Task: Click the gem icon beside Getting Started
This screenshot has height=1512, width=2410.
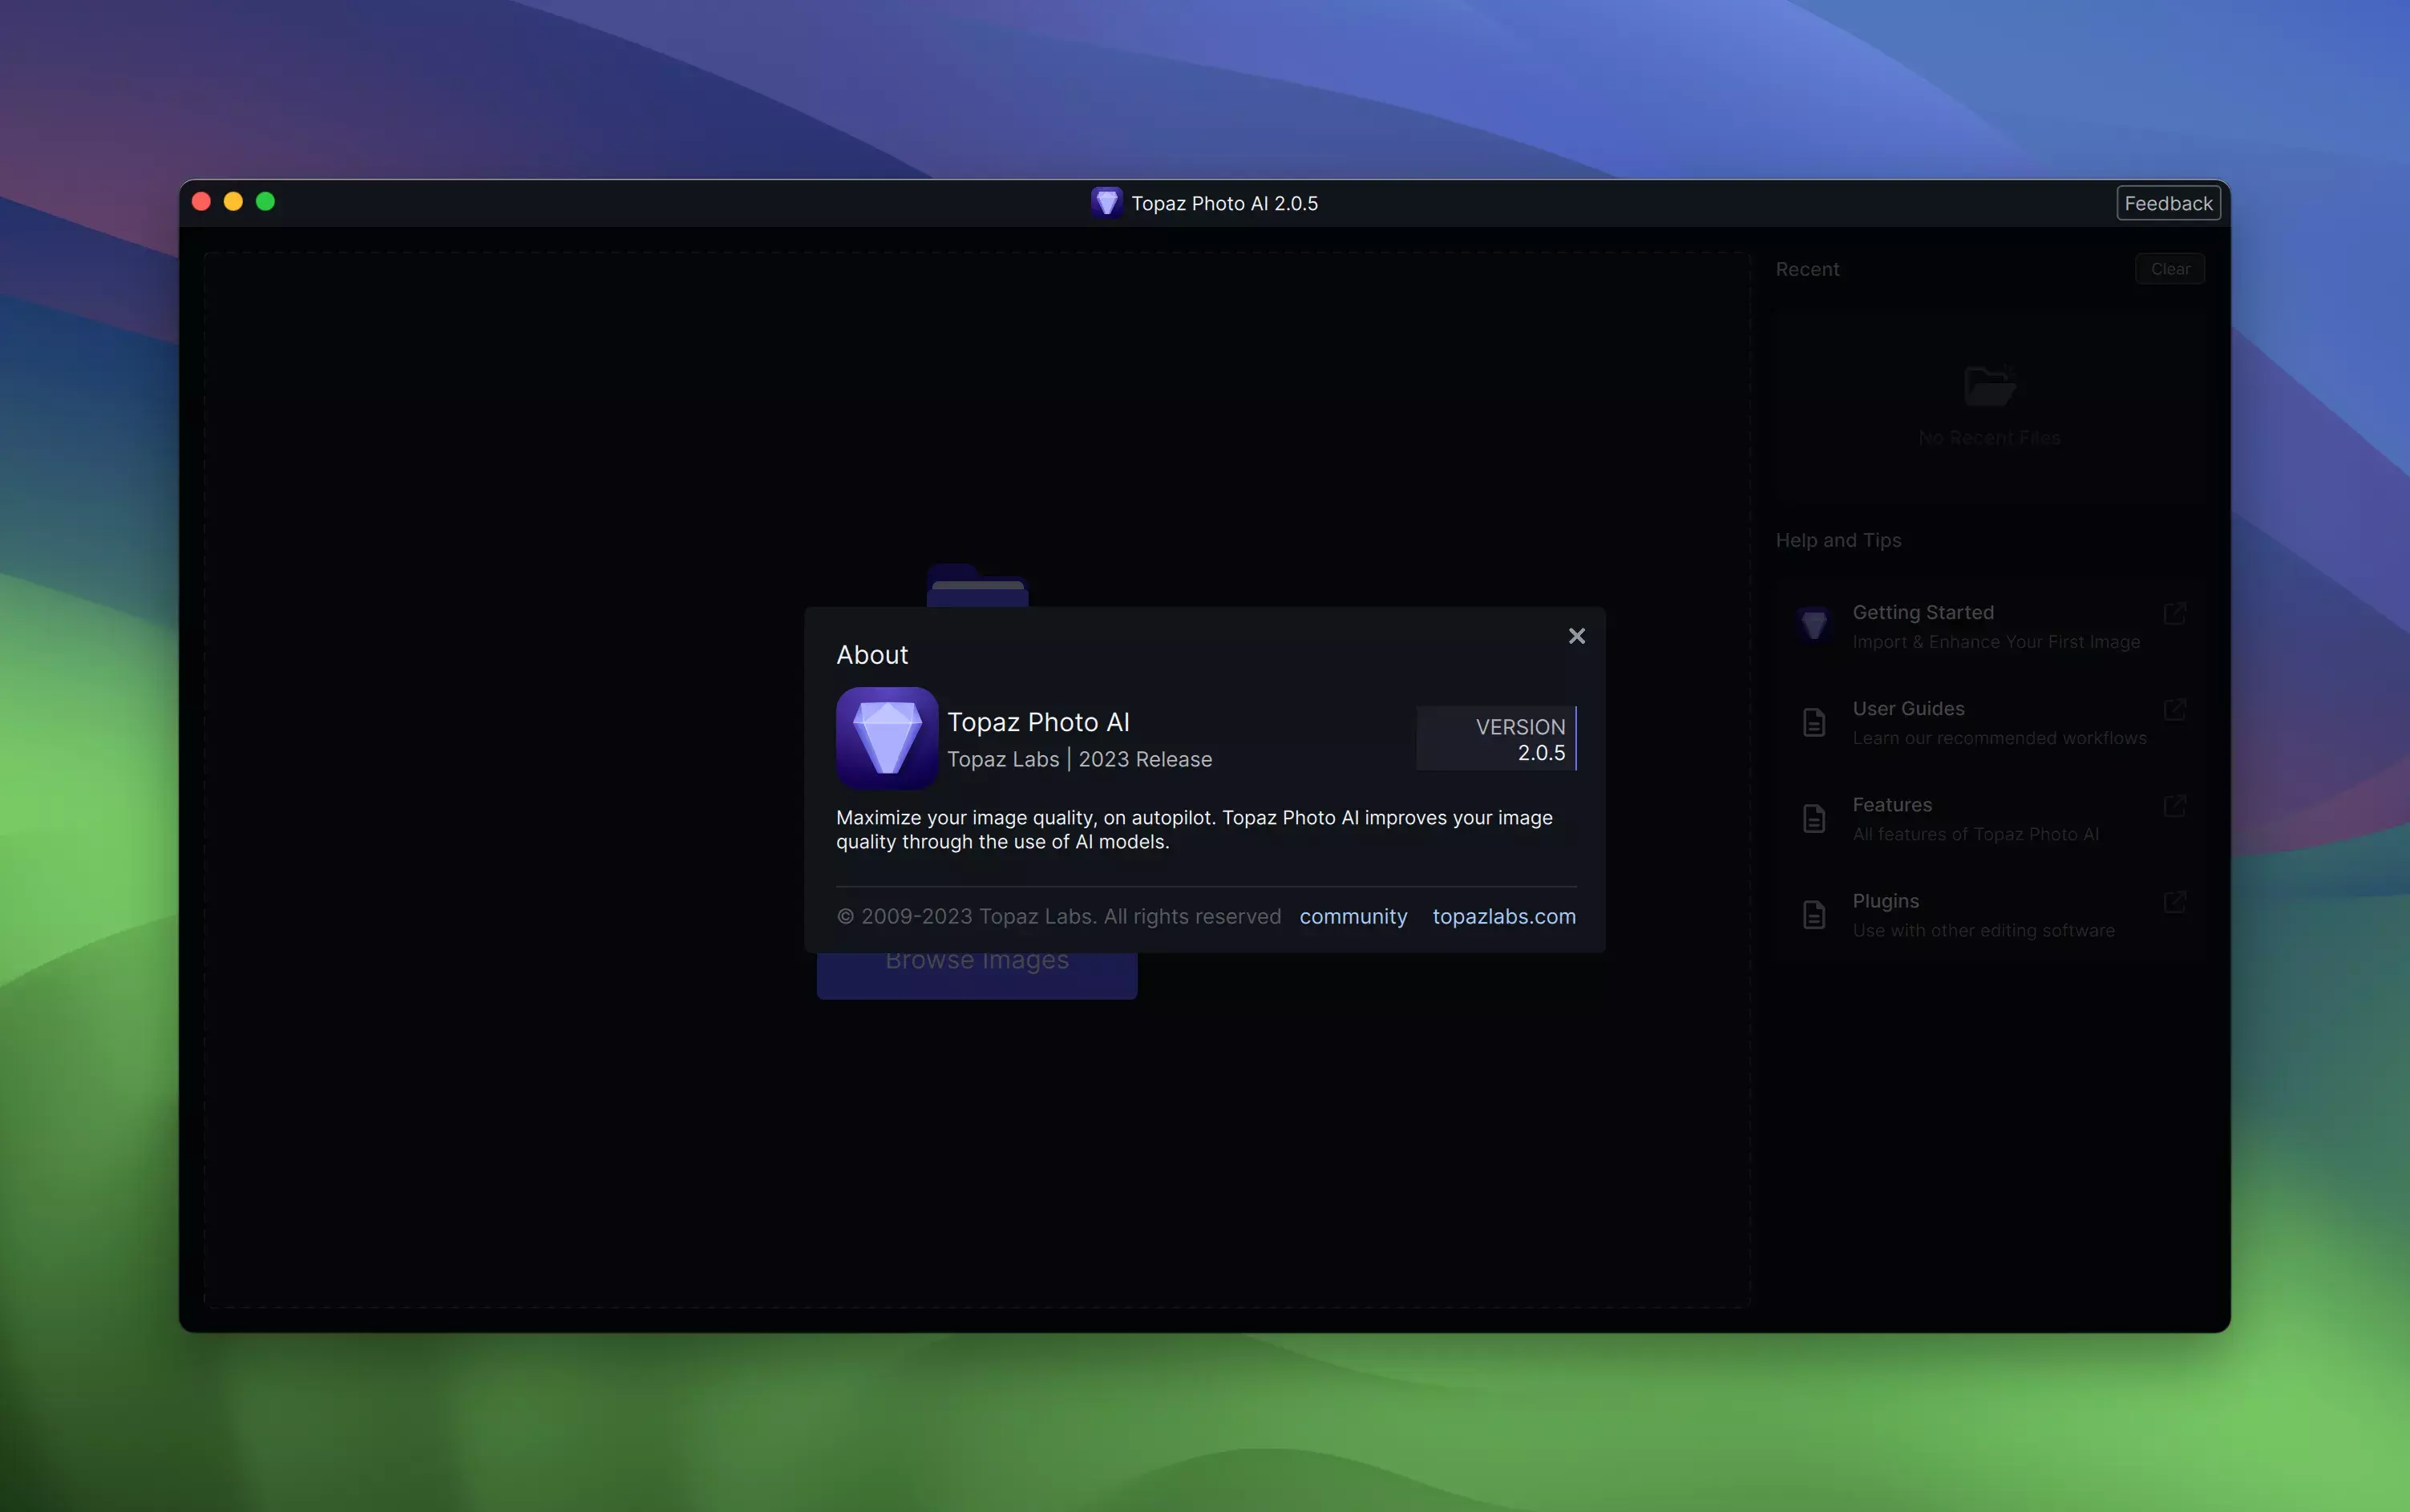Action: [x=1813, y=625]
